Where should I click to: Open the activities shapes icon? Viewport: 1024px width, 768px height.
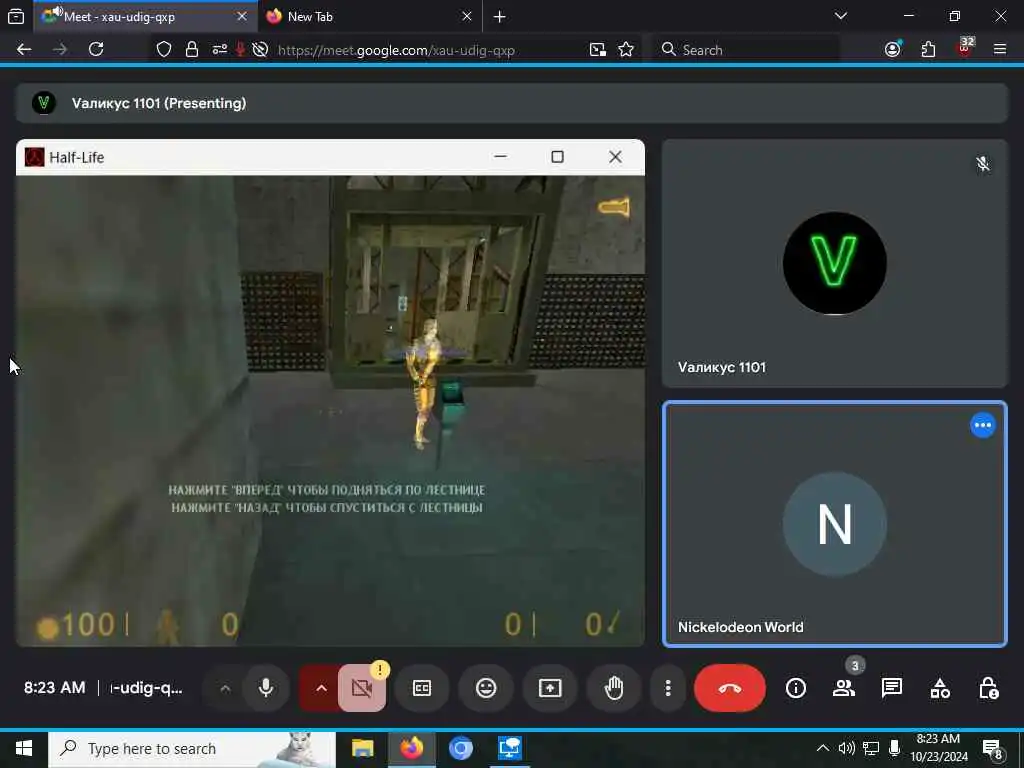point(940,688)
